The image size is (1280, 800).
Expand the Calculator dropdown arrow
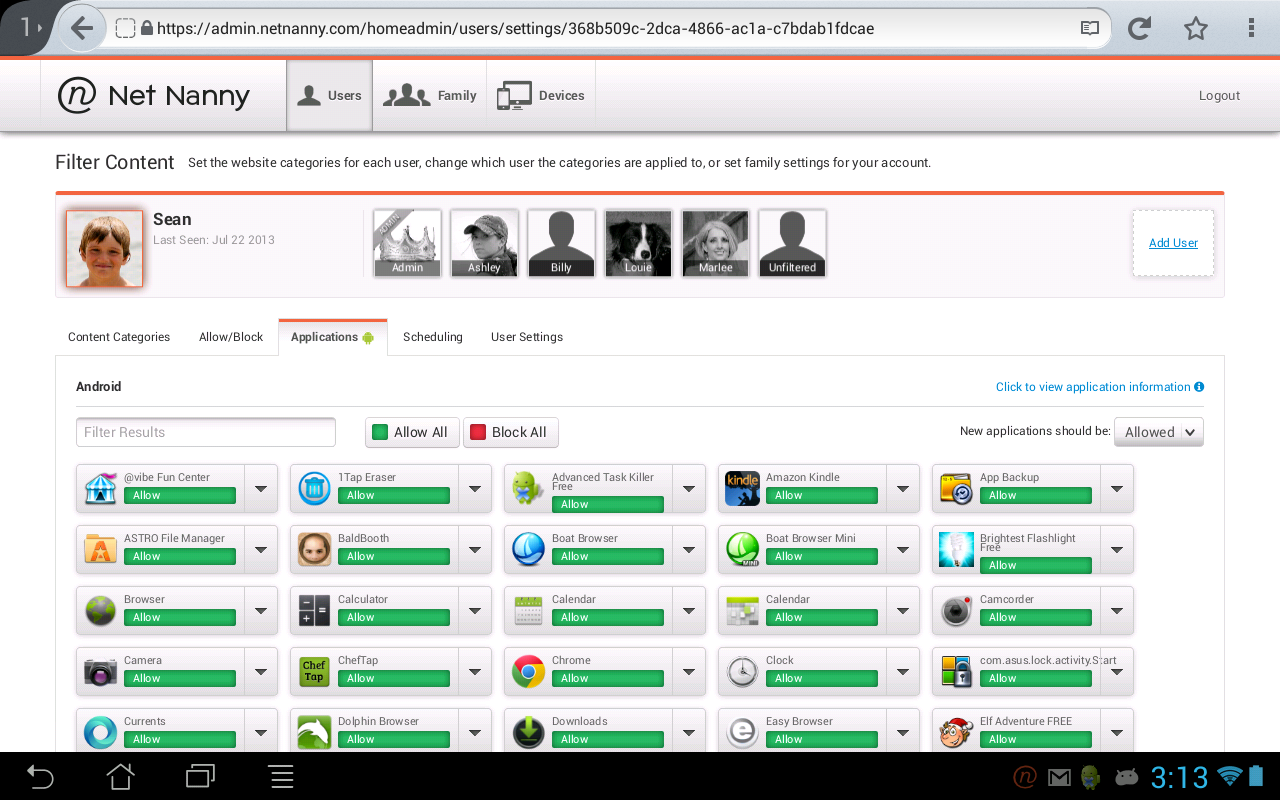pos(475,611)
